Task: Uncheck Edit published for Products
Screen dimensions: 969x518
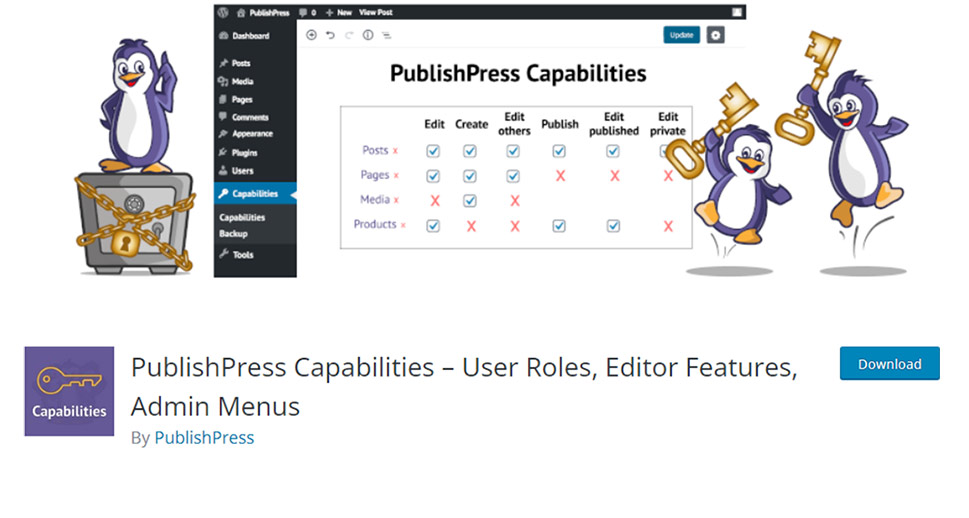Action: coord(613,226)
